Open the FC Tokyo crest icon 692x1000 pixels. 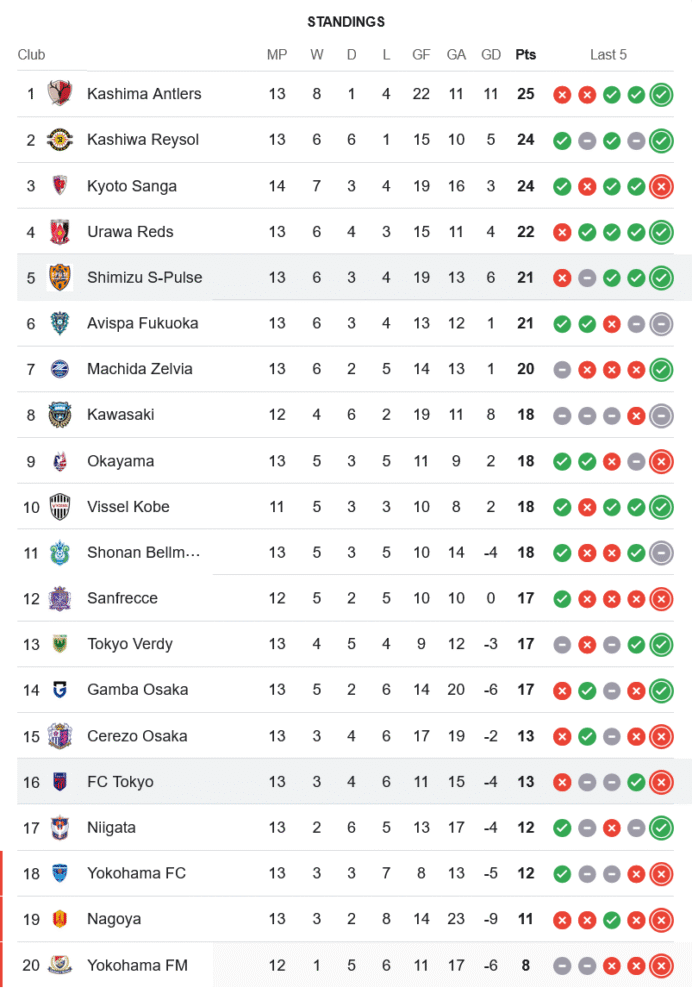60,782
